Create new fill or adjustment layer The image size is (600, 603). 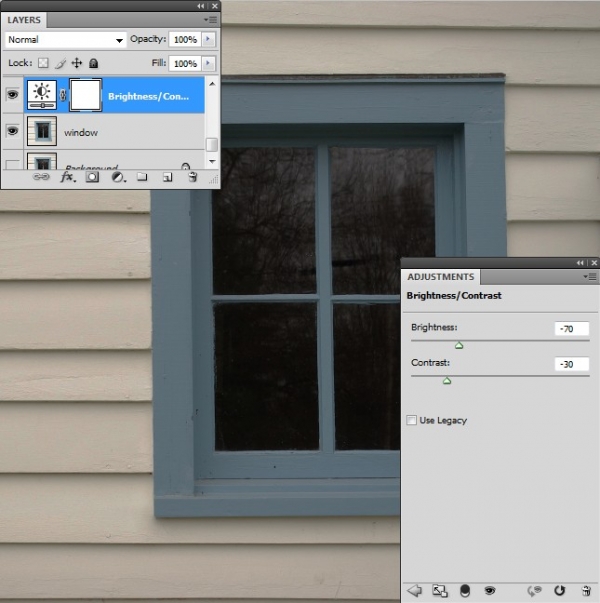[x=118, y=177]
